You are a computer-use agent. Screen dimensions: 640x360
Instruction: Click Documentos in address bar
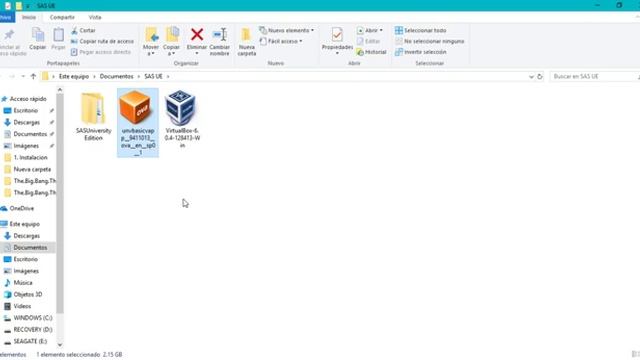(x=117, y=76)
